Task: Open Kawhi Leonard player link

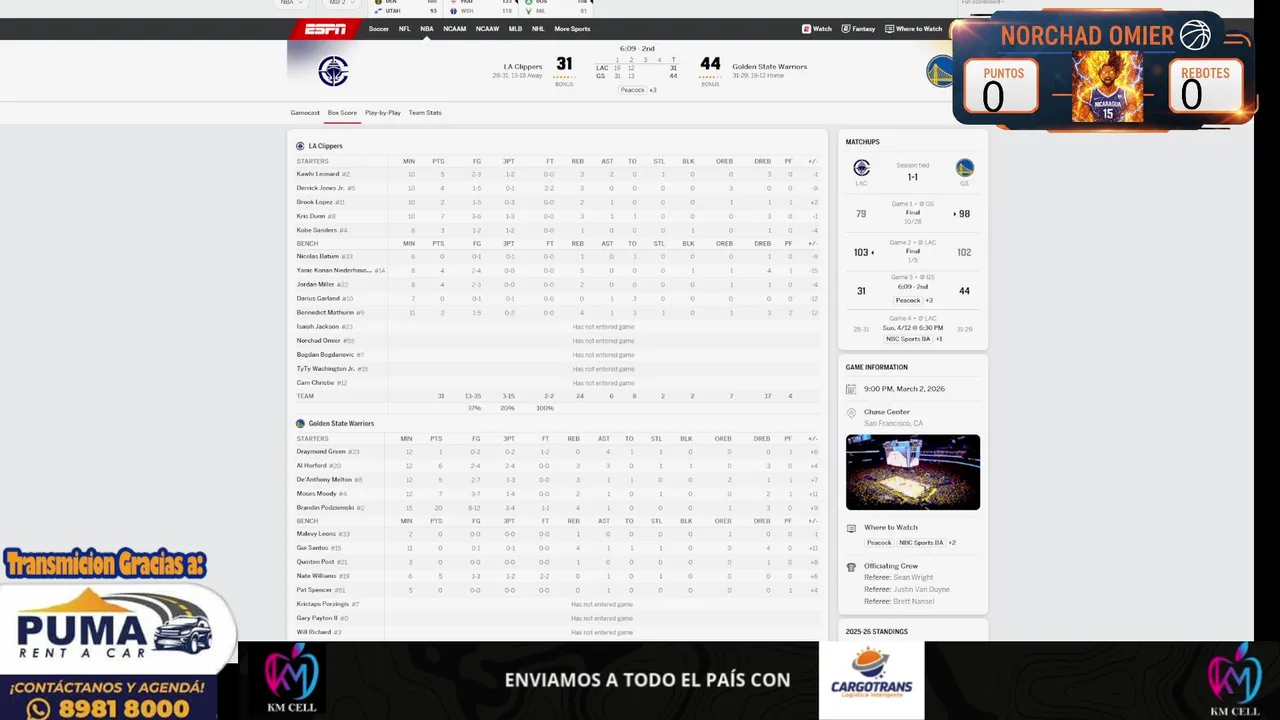Action: pyautogui.click(x=317, y=174)
